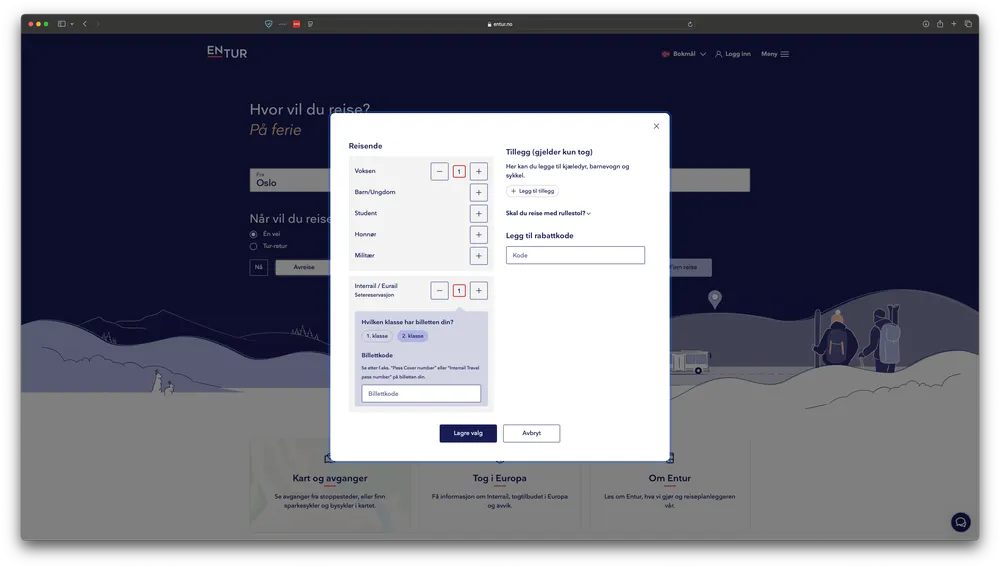Close the travelers dialog with X
This screenshot has width=1000, height=568.
(x=656, y=126)
